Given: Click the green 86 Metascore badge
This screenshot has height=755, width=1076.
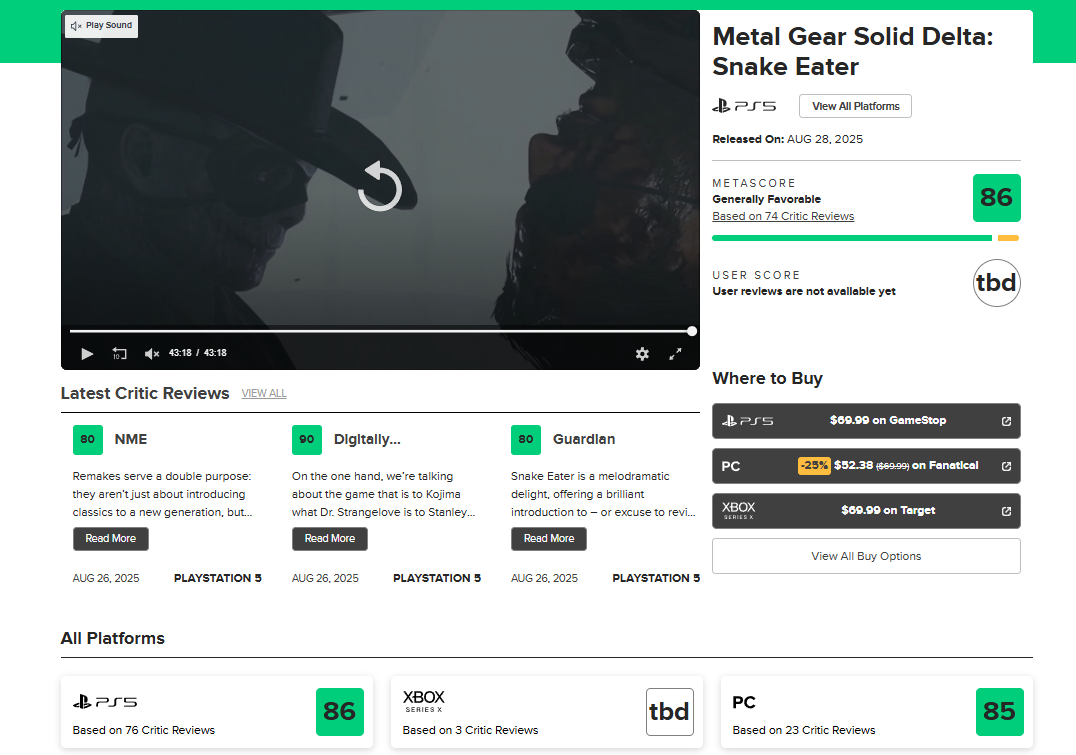Looking at the screenshot, I should point(996,198).
